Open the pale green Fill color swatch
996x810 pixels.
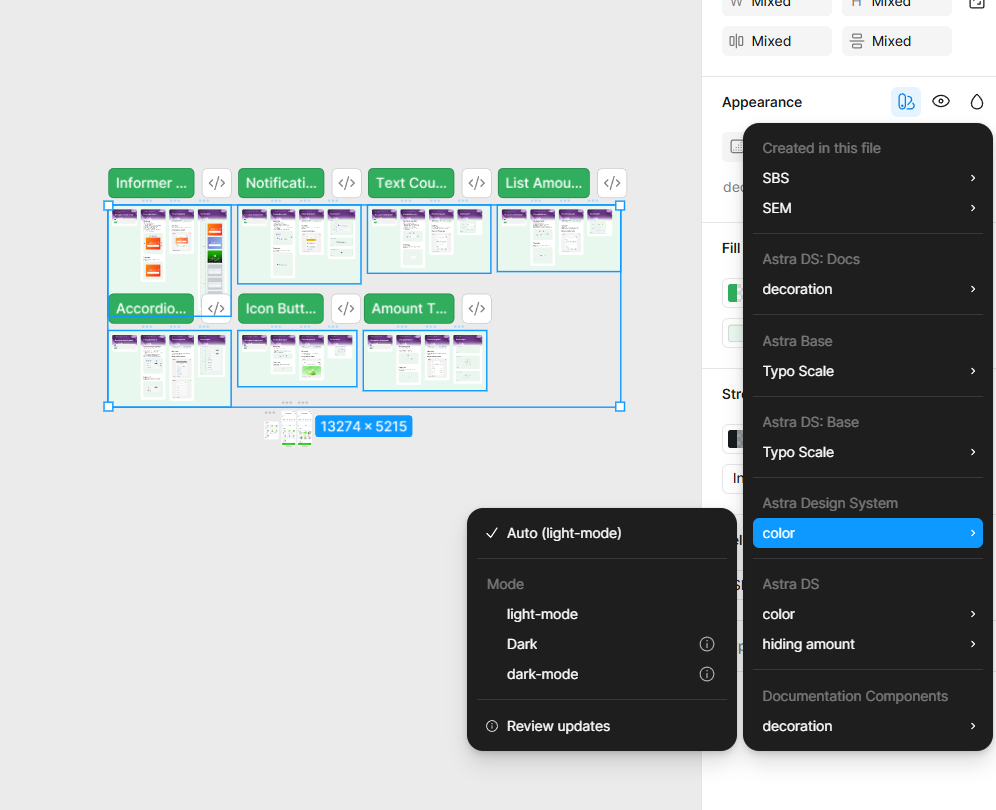[735, 334]
